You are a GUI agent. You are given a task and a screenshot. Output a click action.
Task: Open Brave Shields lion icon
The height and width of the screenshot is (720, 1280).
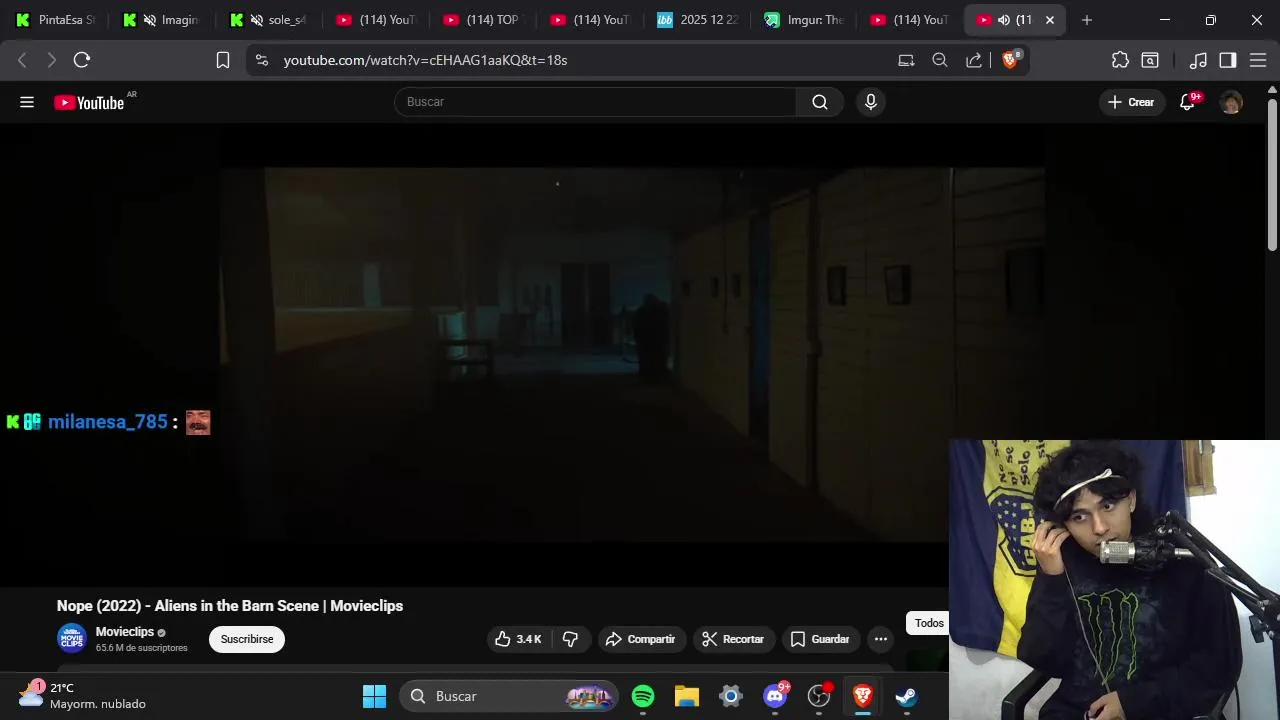pos(1009,60)
